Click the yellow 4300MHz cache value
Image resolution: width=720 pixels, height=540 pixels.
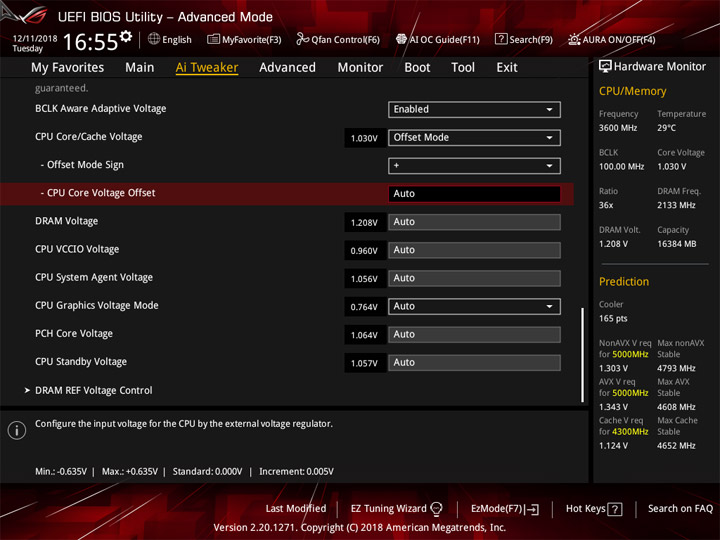tap(630, 432)
